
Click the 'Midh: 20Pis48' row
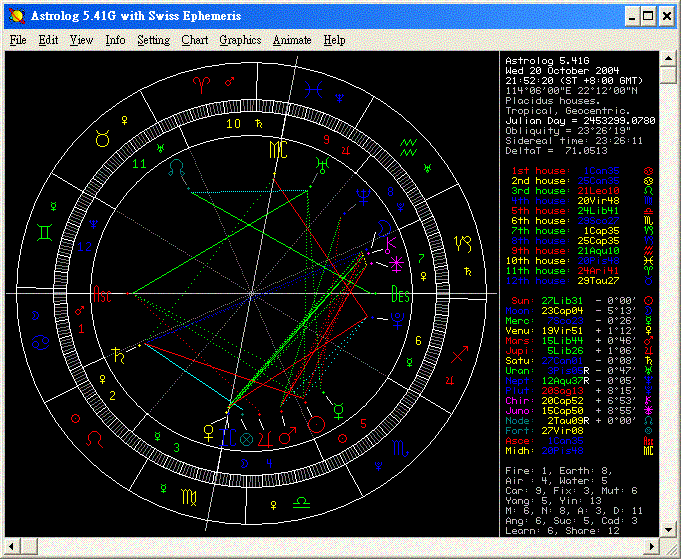579,451
